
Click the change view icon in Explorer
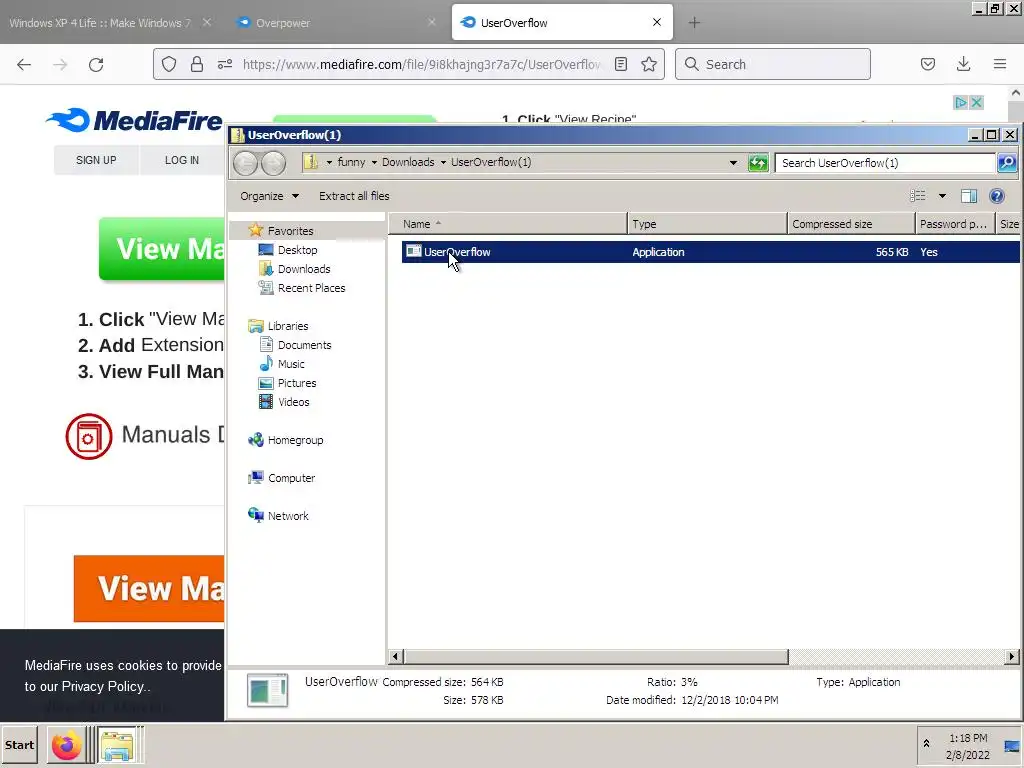pos(918,196)
